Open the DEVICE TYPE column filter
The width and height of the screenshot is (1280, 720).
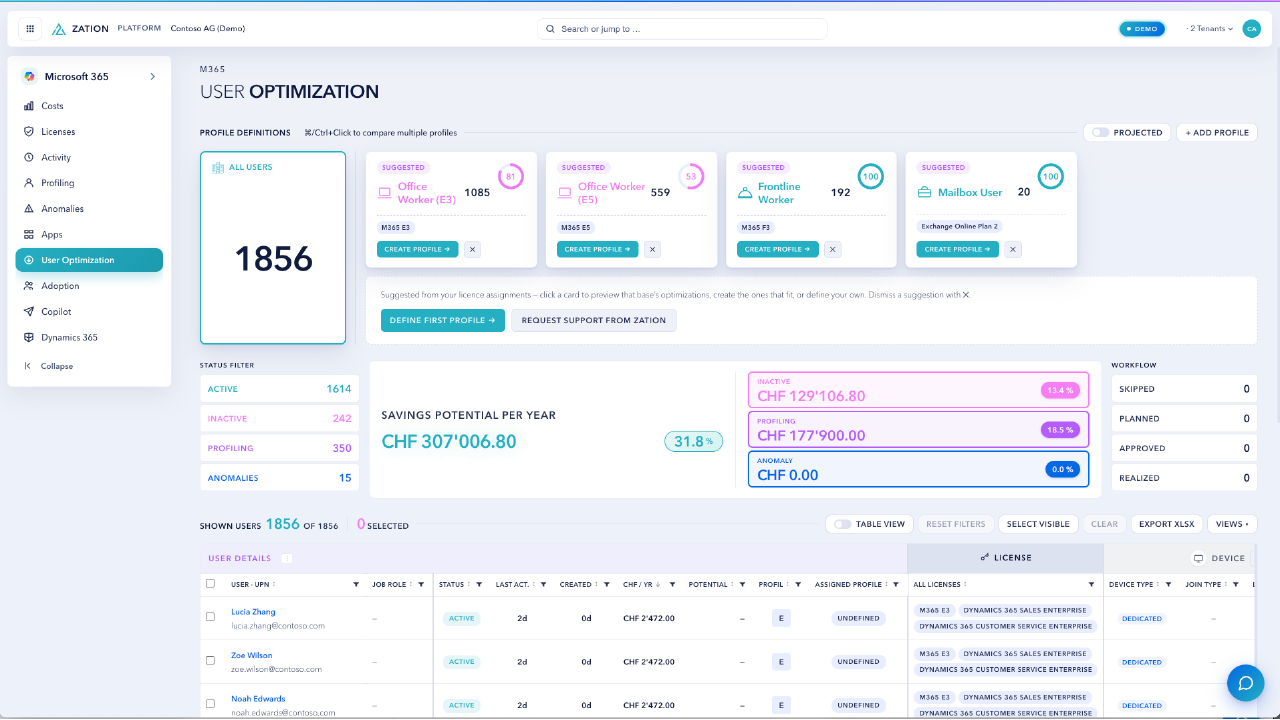pyautogui.click(x=1168, y=585)
